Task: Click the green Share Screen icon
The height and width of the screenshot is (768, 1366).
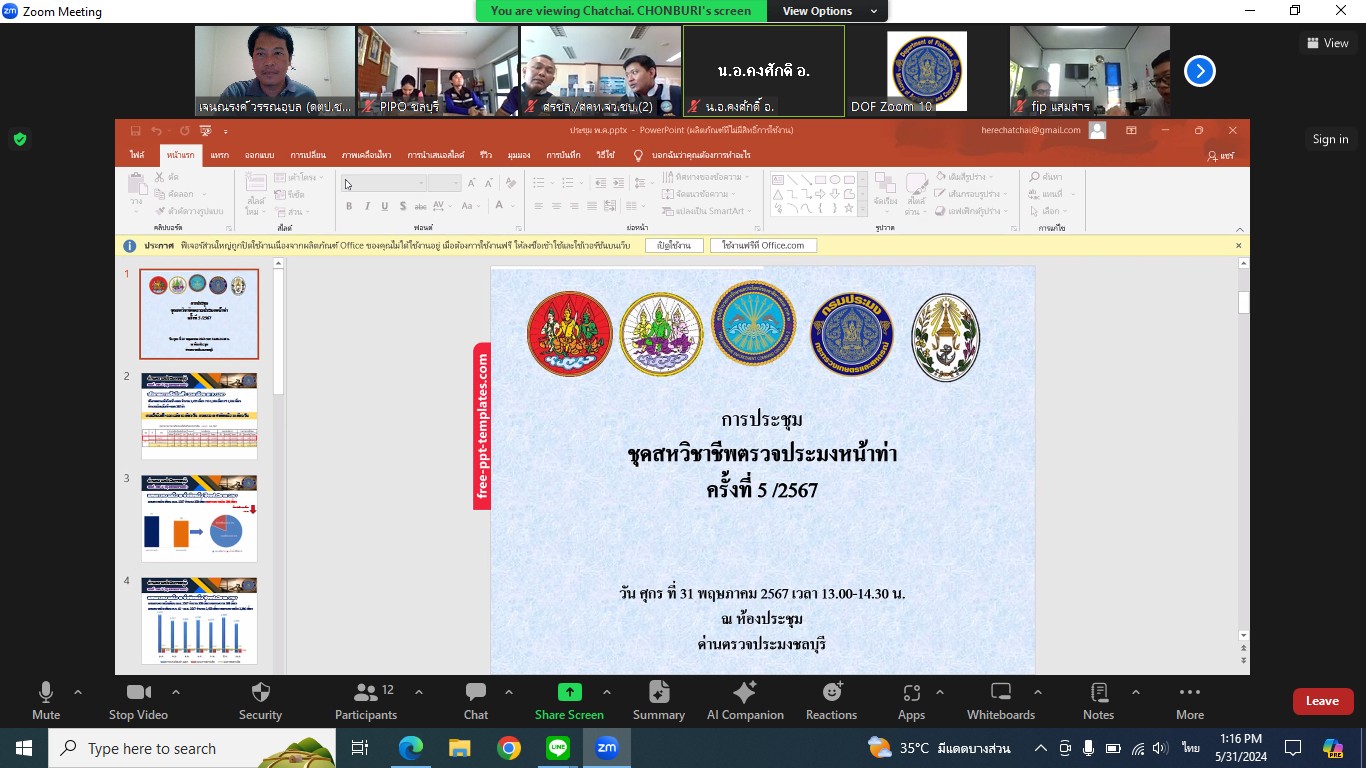Action: [569, 692]
